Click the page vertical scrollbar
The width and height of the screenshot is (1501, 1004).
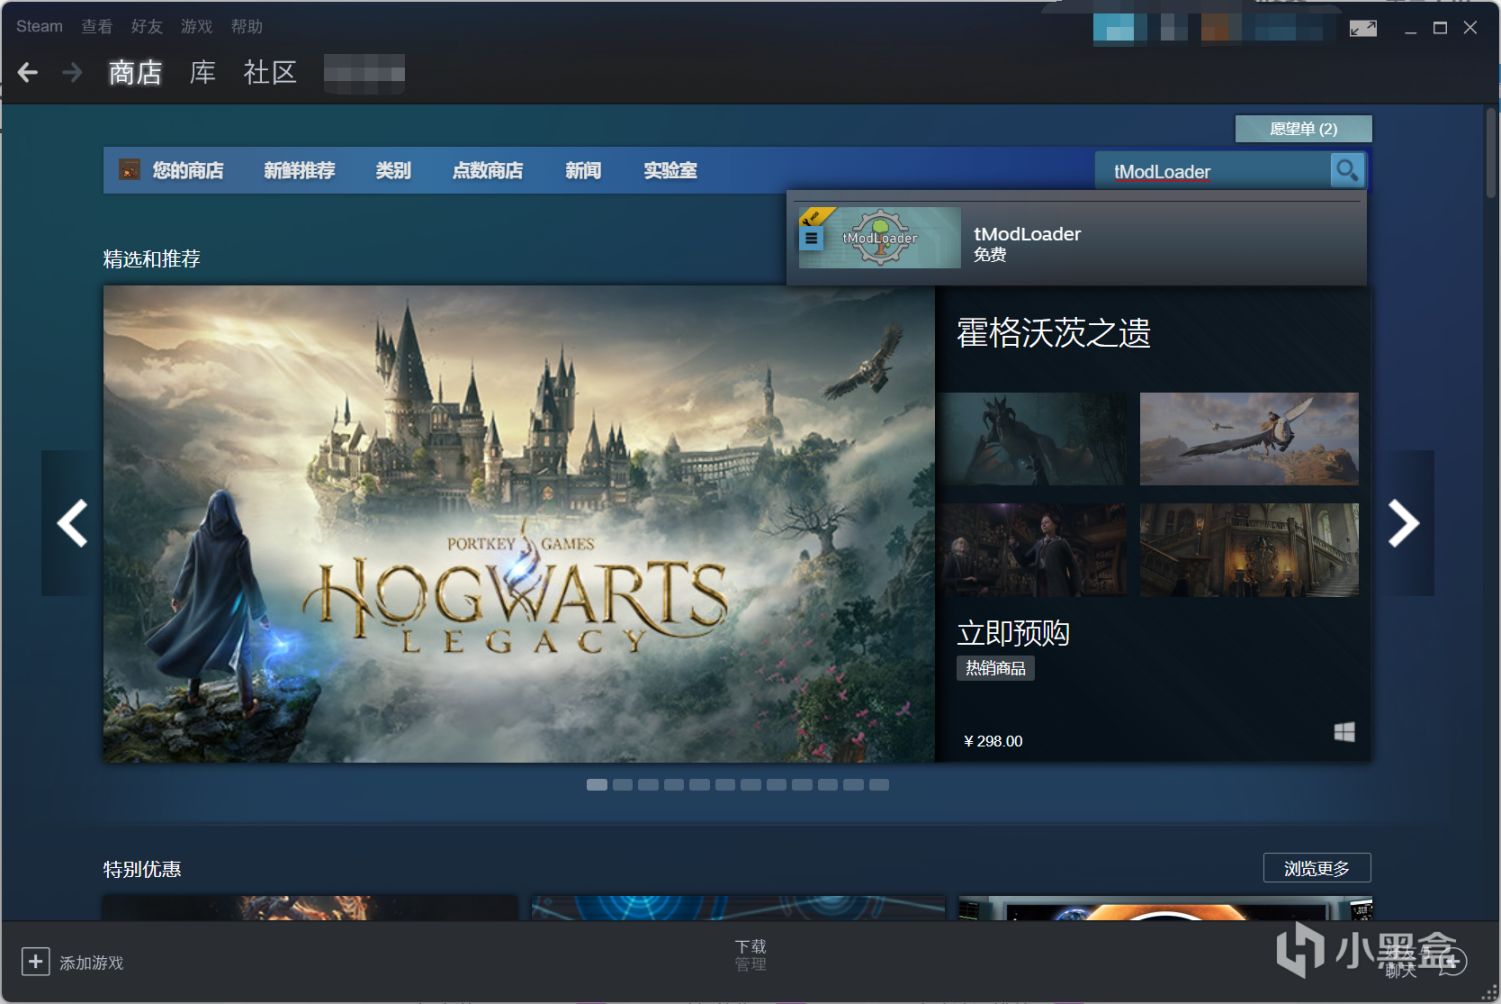[x=1491, y=152]
